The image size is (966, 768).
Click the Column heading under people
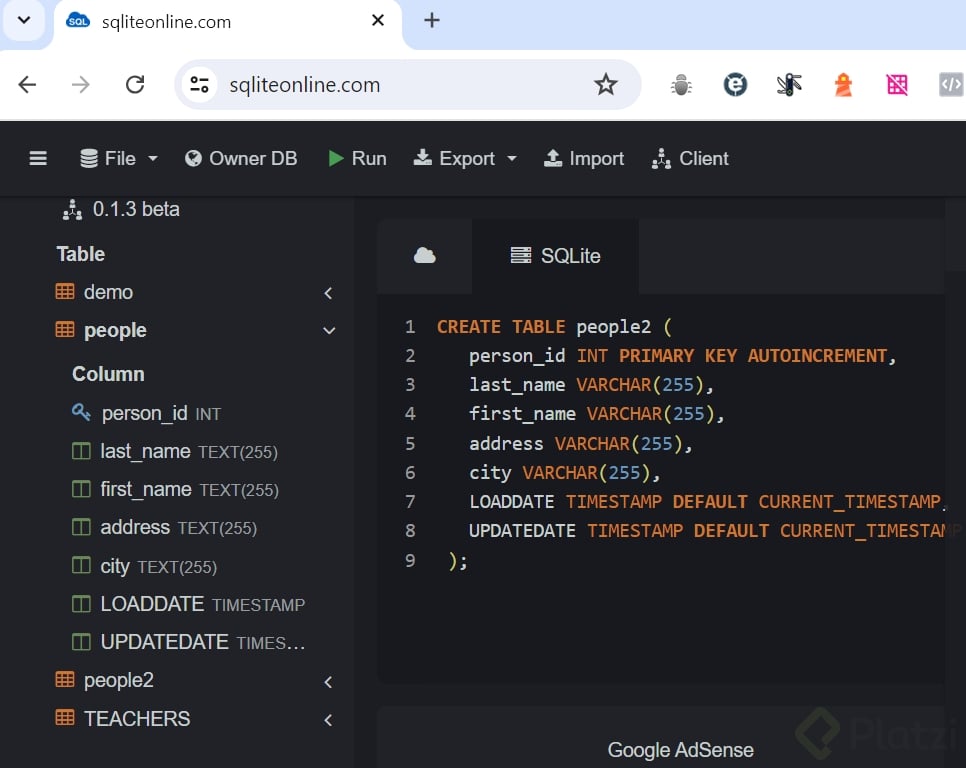(x=108, y=374)
